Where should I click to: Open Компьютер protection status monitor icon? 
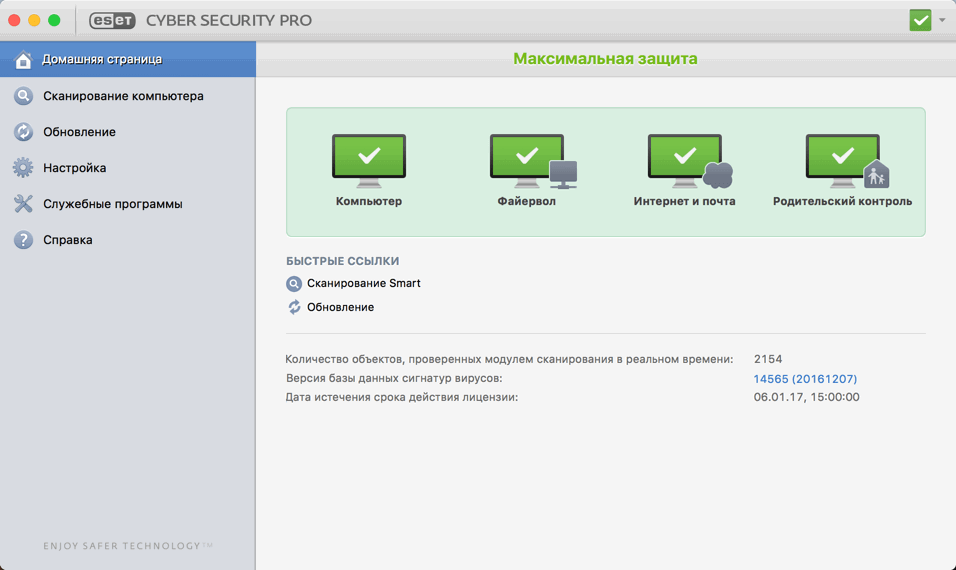click(369, 161)
